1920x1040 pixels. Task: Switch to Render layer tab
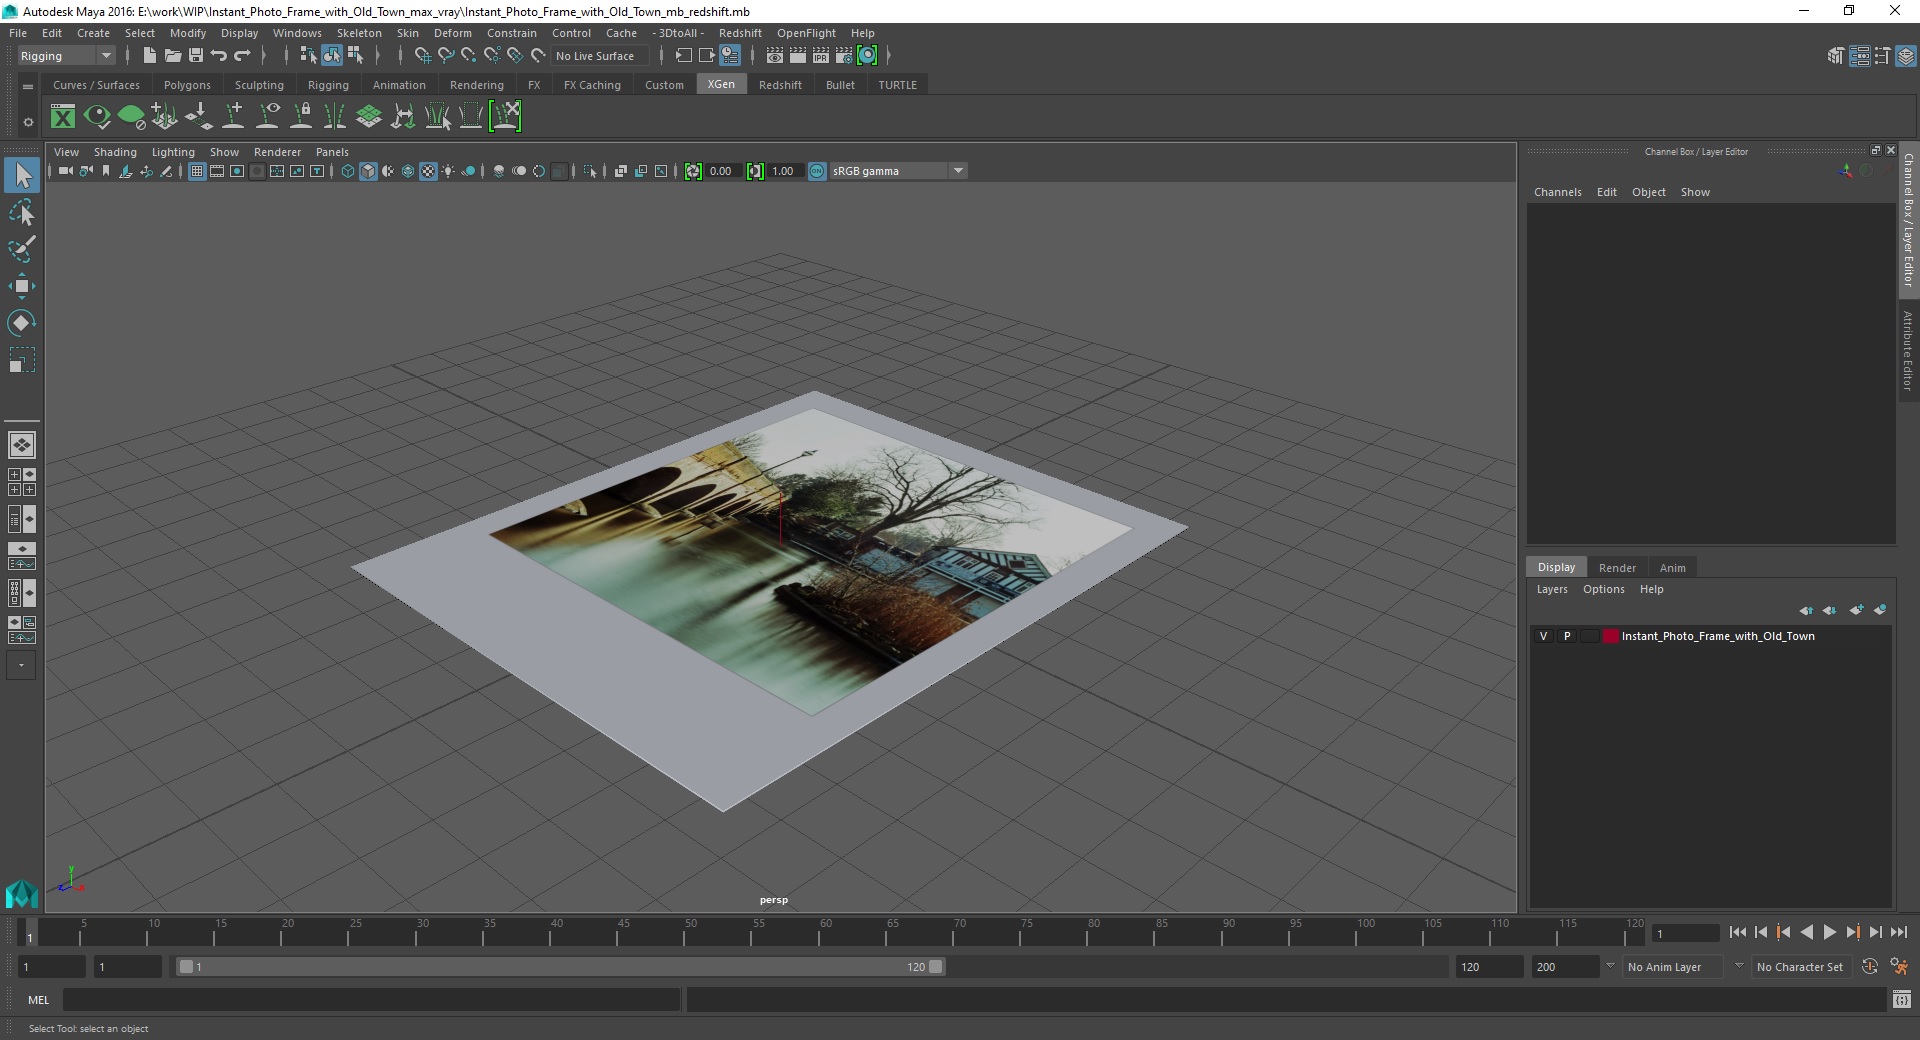point(1617,567)
